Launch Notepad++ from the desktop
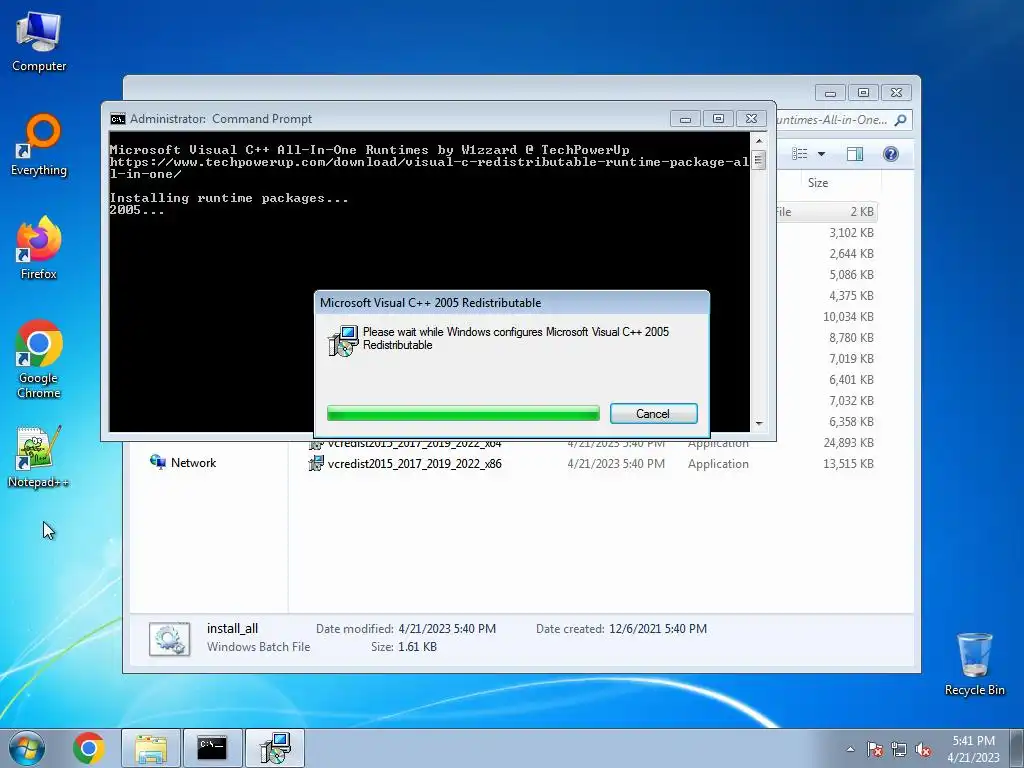1024x768 pixels. tap(39, 457)
